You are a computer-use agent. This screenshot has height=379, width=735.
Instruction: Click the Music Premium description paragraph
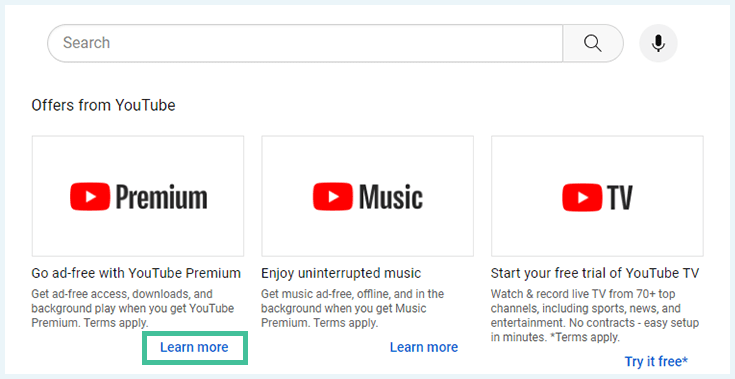352,308
